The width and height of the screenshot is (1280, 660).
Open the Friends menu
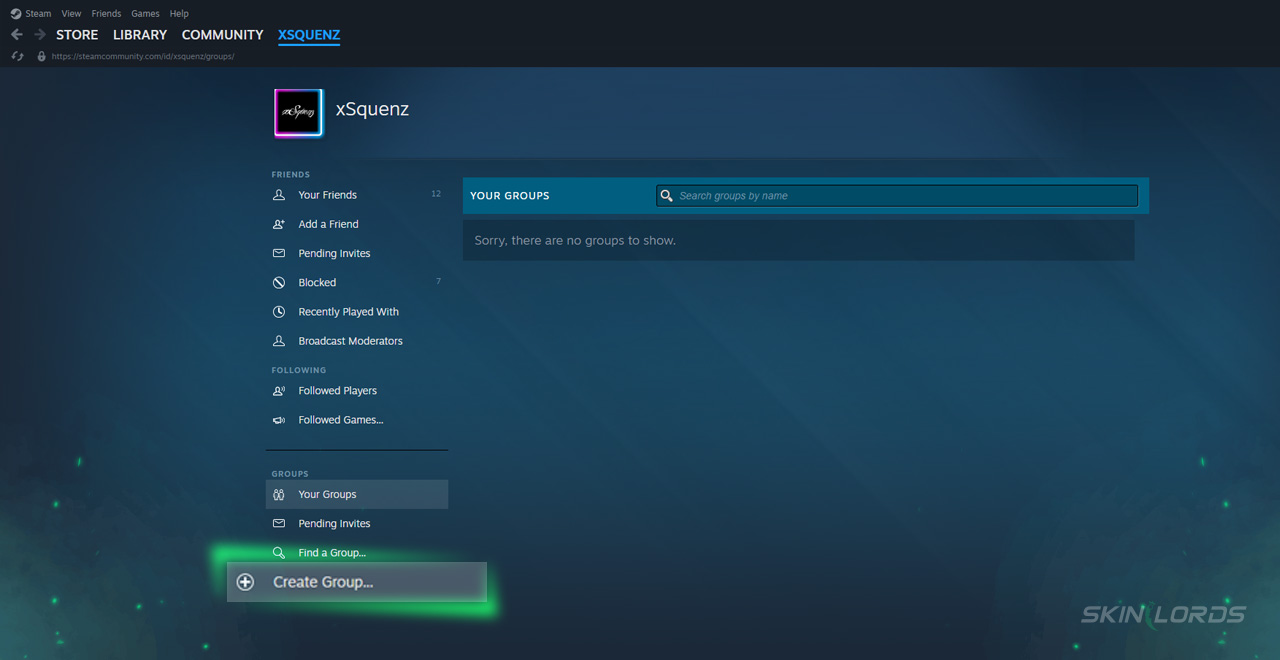click(x=106, y=14)
